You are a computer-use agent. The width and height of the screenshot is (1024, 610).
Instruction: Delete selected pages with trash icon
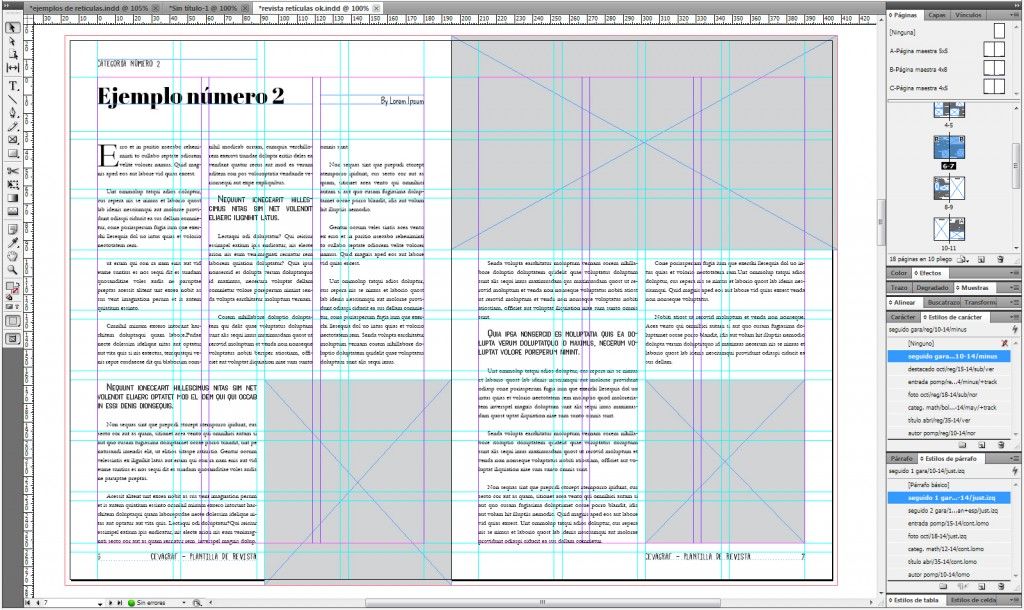(1000, 259)
